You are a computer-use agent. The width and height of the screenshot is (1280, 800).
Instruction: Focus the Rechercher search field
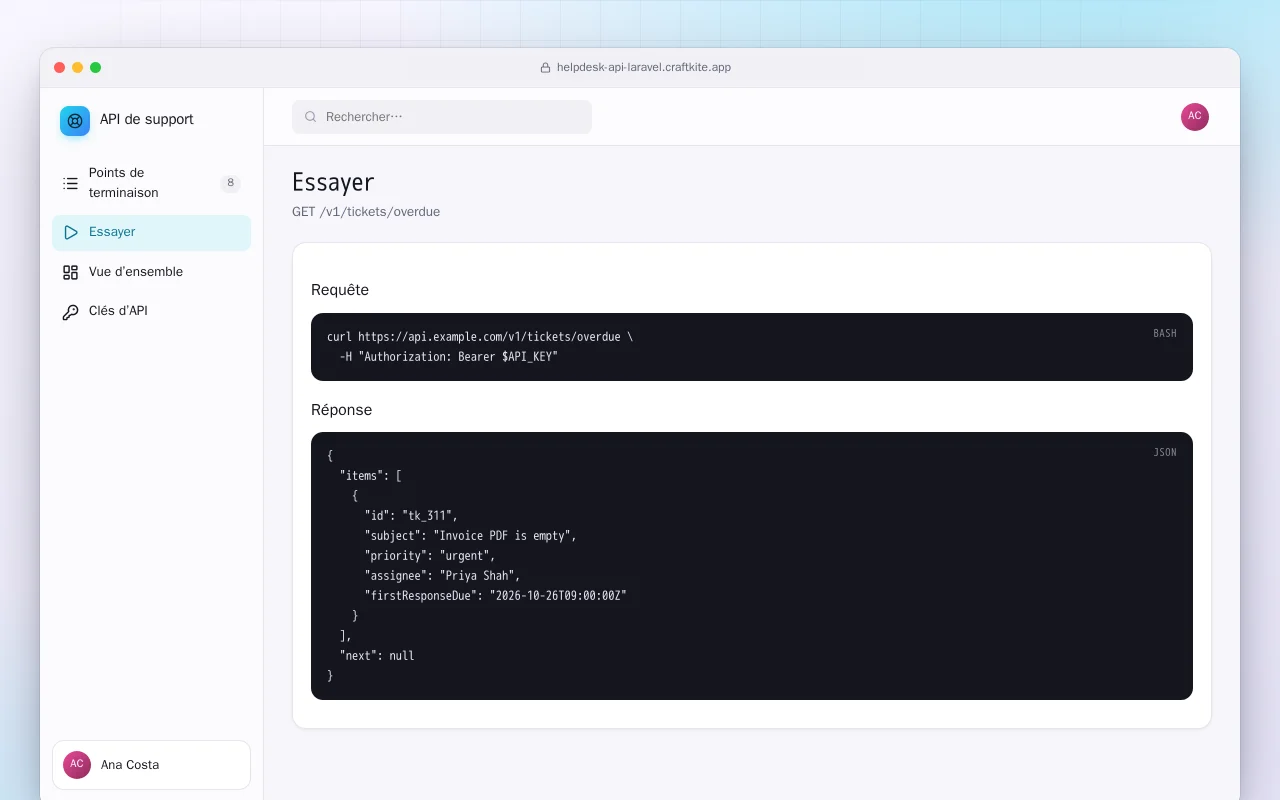442,117
